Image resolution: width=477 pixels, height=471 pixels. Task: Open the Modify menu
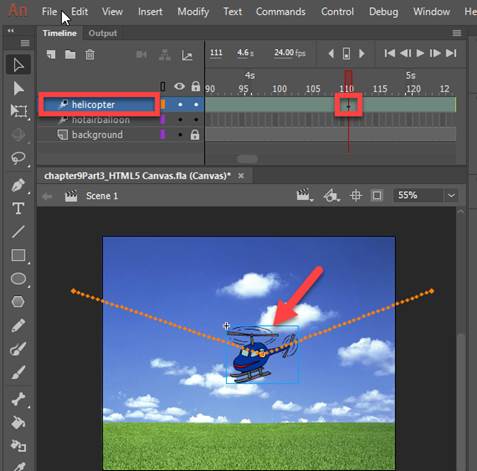pyautogui.click(x=193, y=12)
